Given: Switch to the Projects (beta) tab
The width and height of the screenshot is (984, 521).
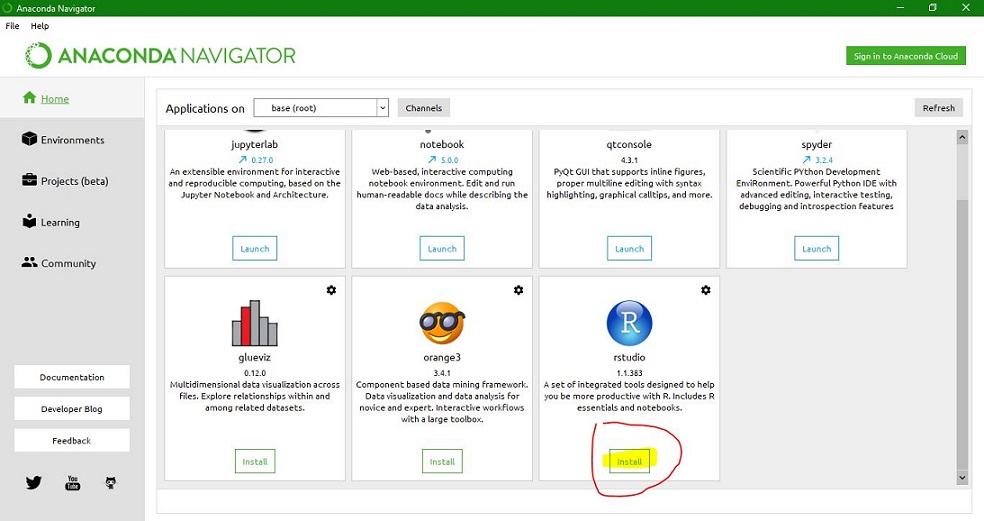Looking at the screenshot, I should point(72,181).
